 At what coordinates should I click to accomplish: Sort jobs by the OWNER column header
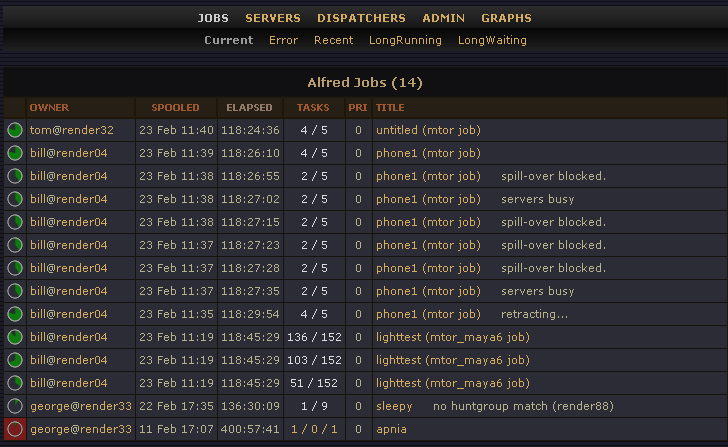(x=49, y=107)
